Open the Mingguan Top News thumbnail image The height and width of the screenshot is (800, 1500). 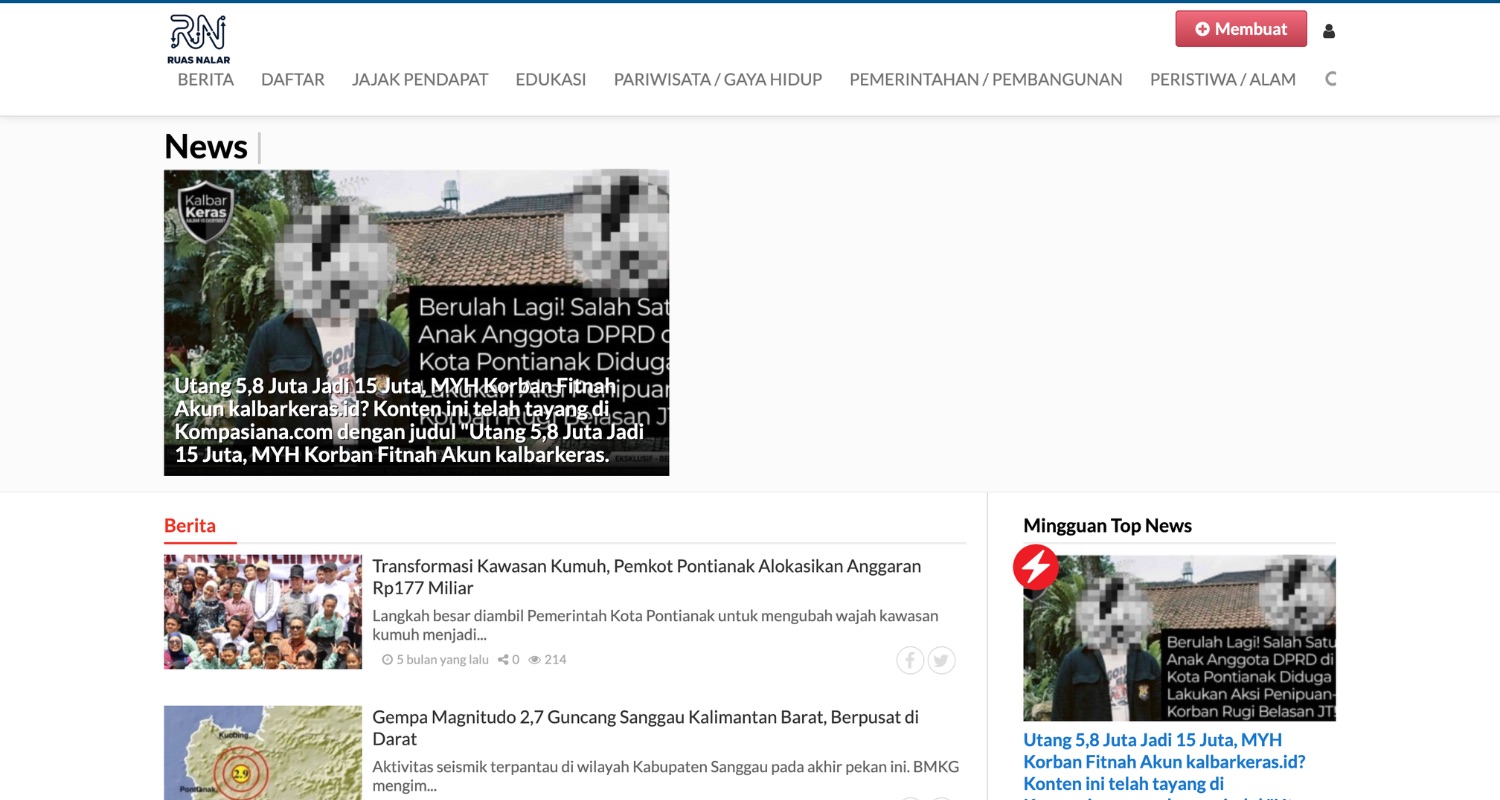point(1179,638)
